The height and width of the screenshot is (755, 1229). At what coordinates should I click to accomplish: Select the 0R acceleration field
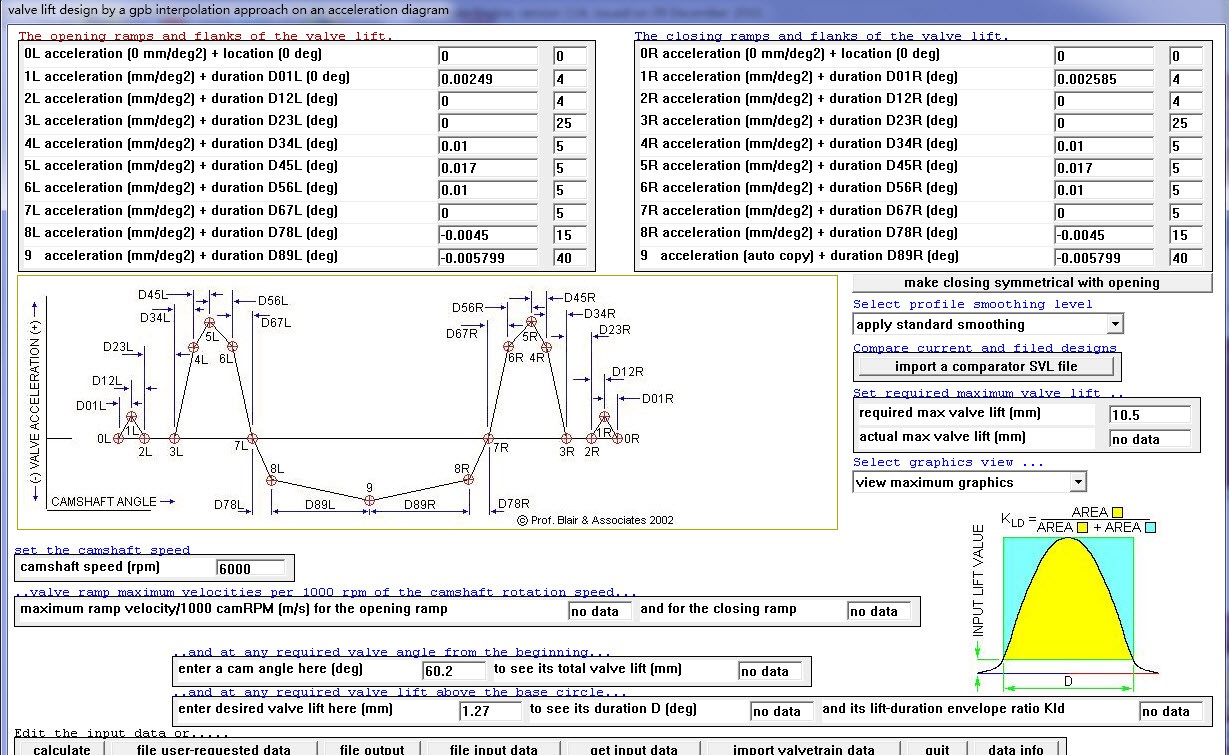tap(1104, 56)
